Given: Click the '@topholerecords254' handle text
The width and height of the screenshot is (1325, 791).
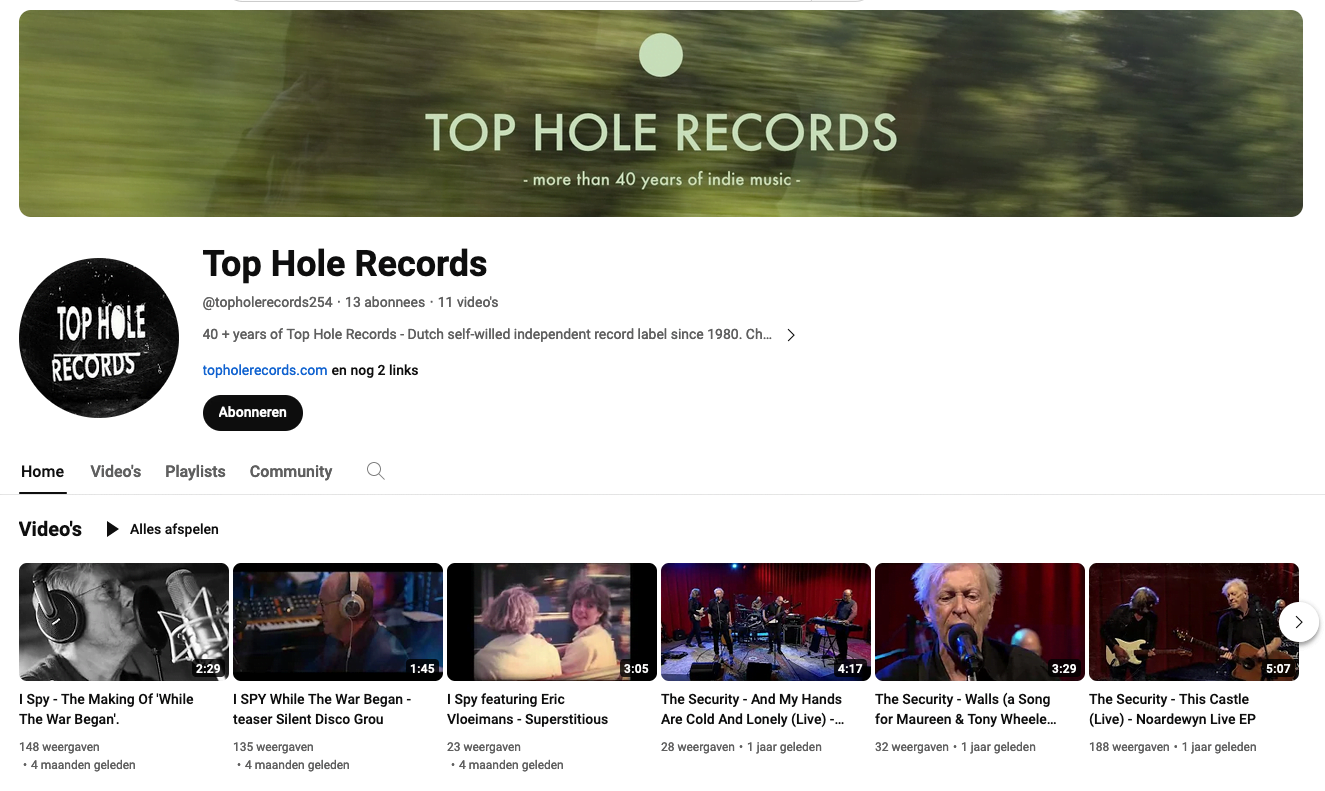Looking at the screenshot, I should pyautogui.click(x=267, y=302).
